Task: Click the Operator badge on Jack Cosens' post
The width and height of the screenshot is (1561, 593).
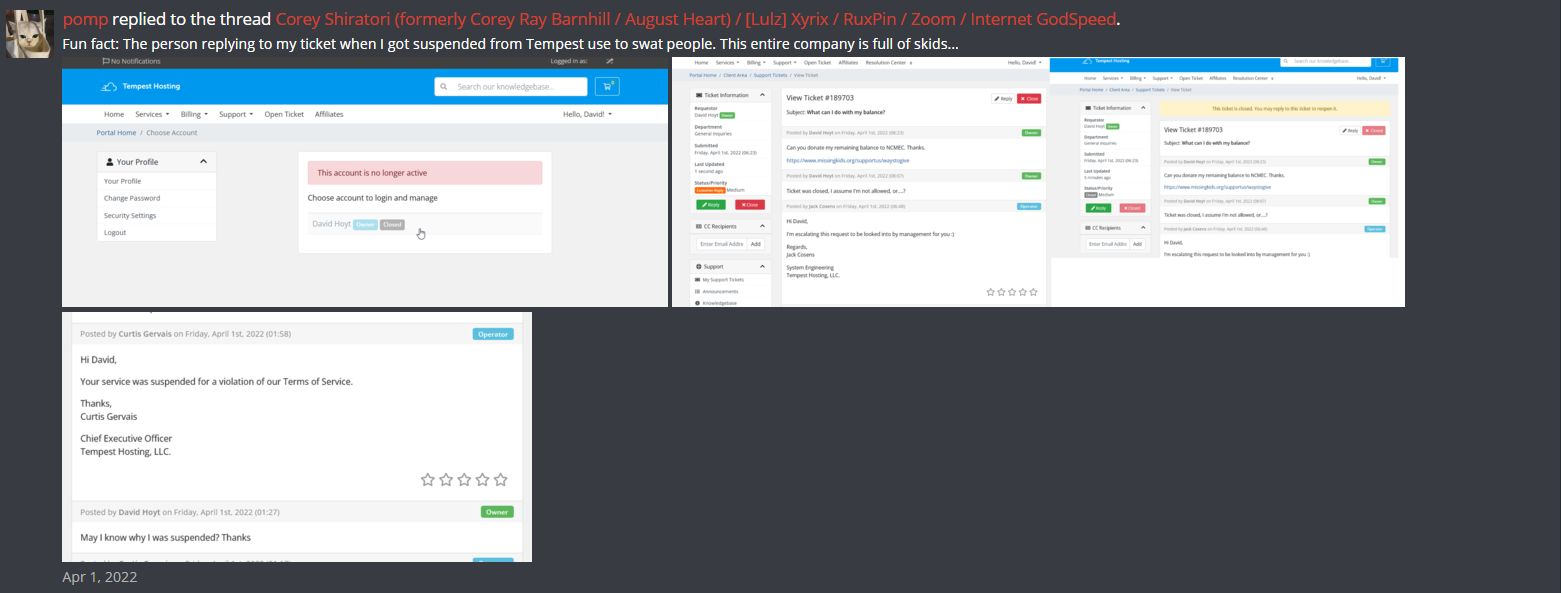Action: 1029,206
